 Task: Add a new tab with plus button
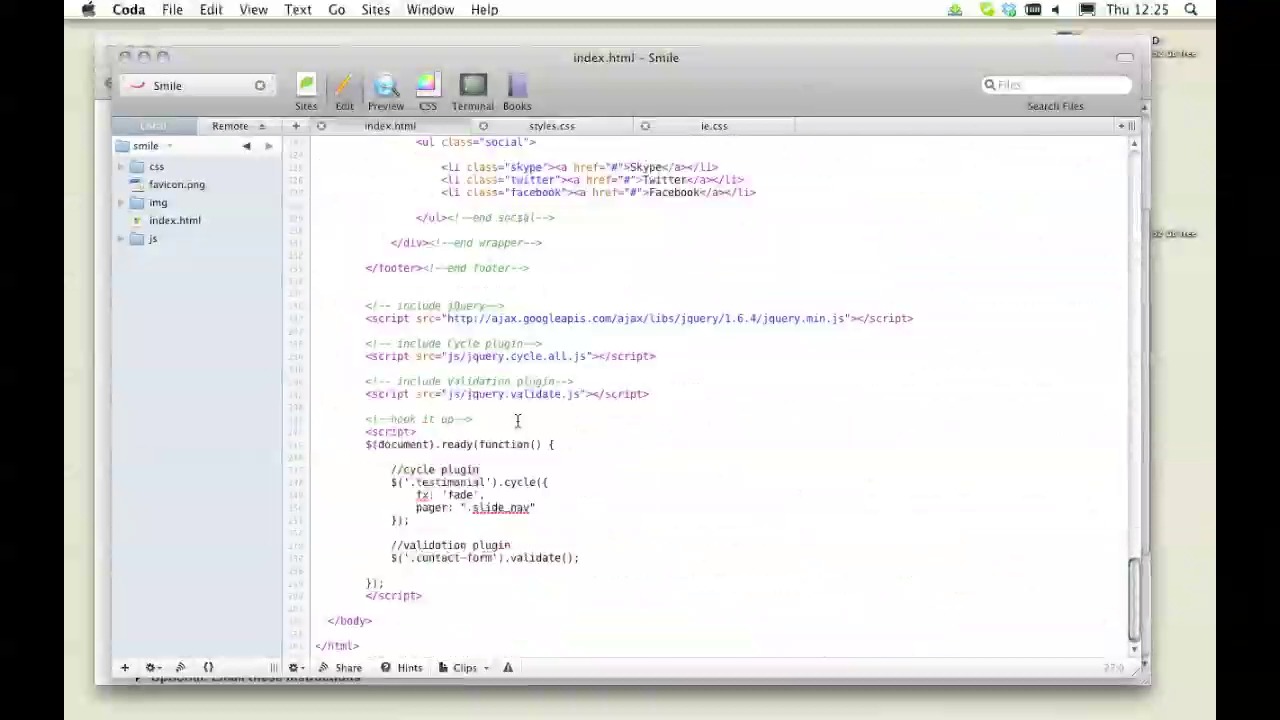(x=296, y=126)
